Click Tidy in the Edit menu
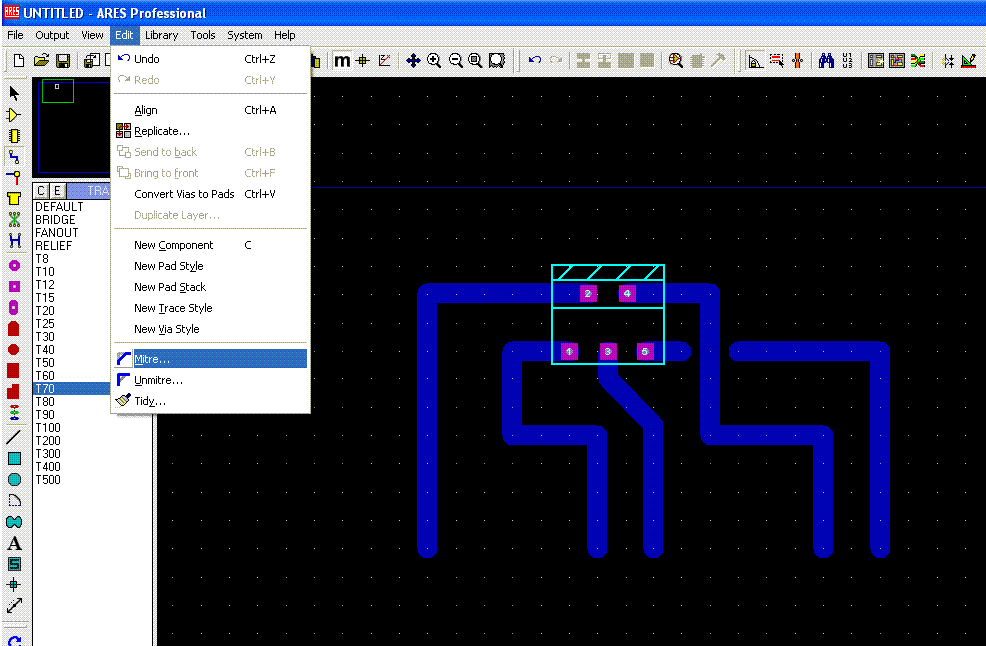The width and height of the screenshot is (986, 646). tap(150, 401)
